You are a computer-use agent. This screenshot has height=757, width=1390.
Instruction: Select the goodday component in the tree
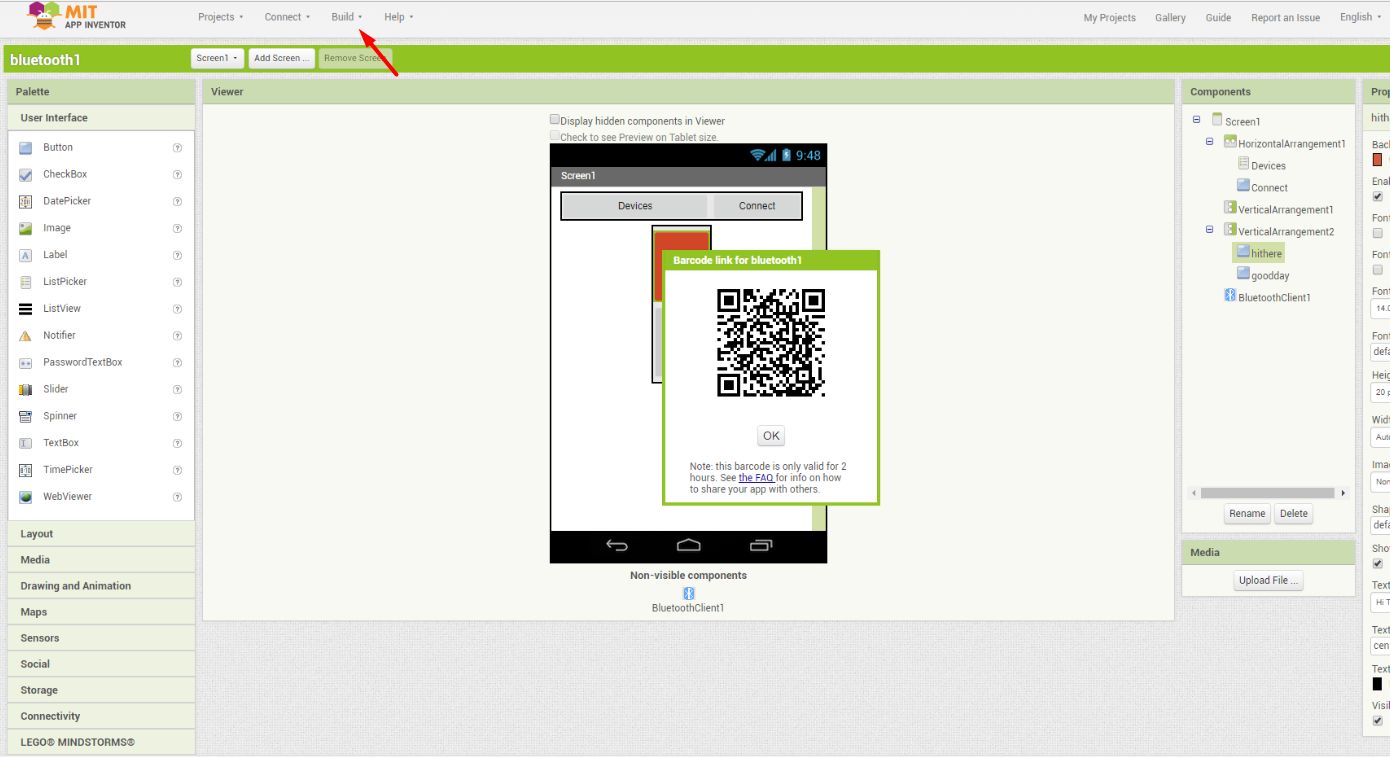pyautogui.click(x=1262, y=275)
